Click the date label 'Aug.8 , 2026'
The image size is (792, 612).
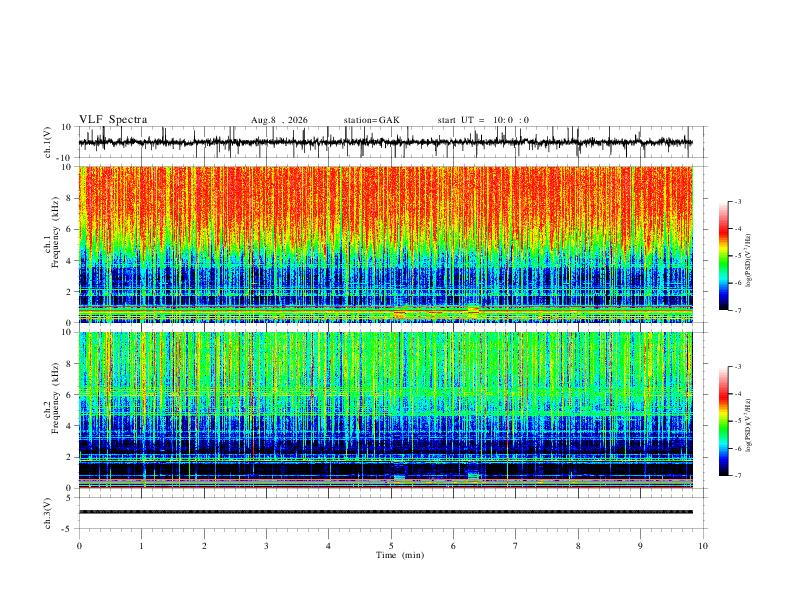[279, 120]
